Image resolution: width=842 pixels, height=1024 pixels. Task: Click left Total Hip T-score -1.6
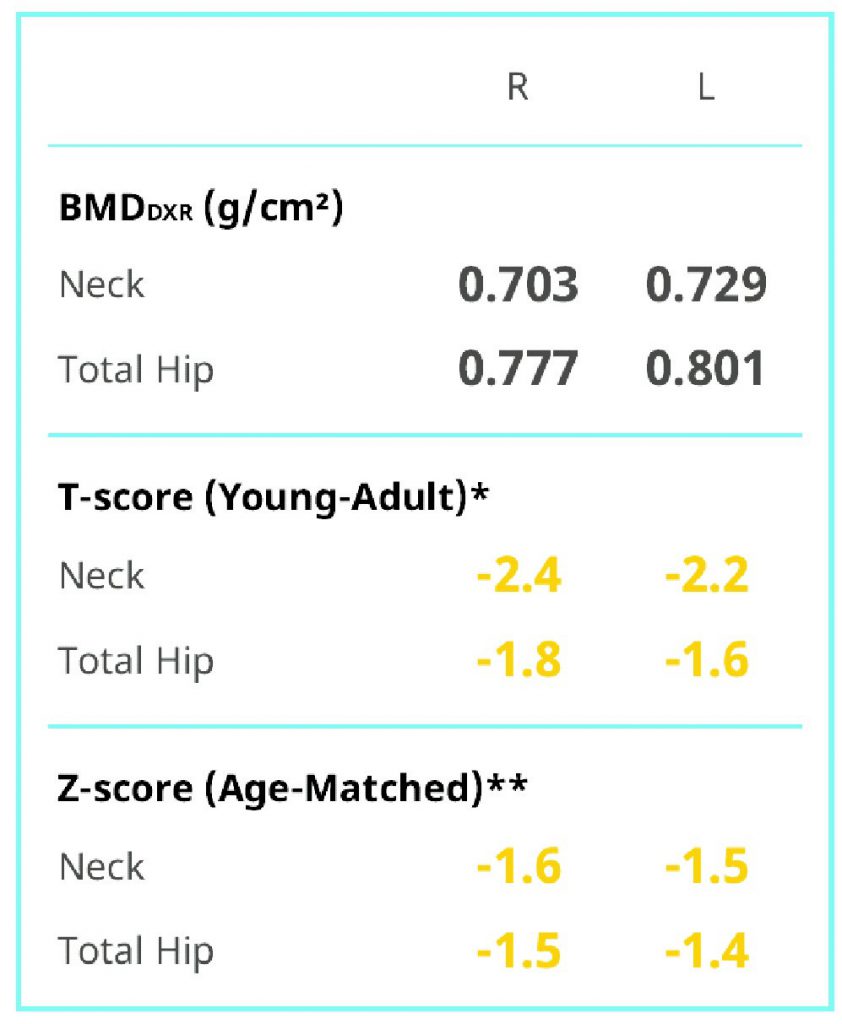pyautogui.click(x=707, y=659)
